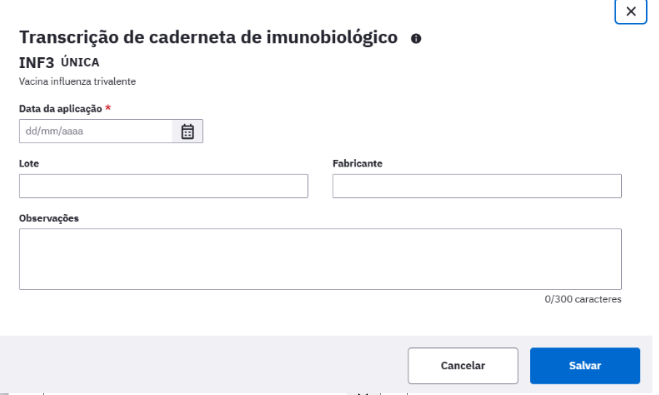Click the "Data da aplicação" label
This screenshot has height=395, width=659.
(61, 109)
